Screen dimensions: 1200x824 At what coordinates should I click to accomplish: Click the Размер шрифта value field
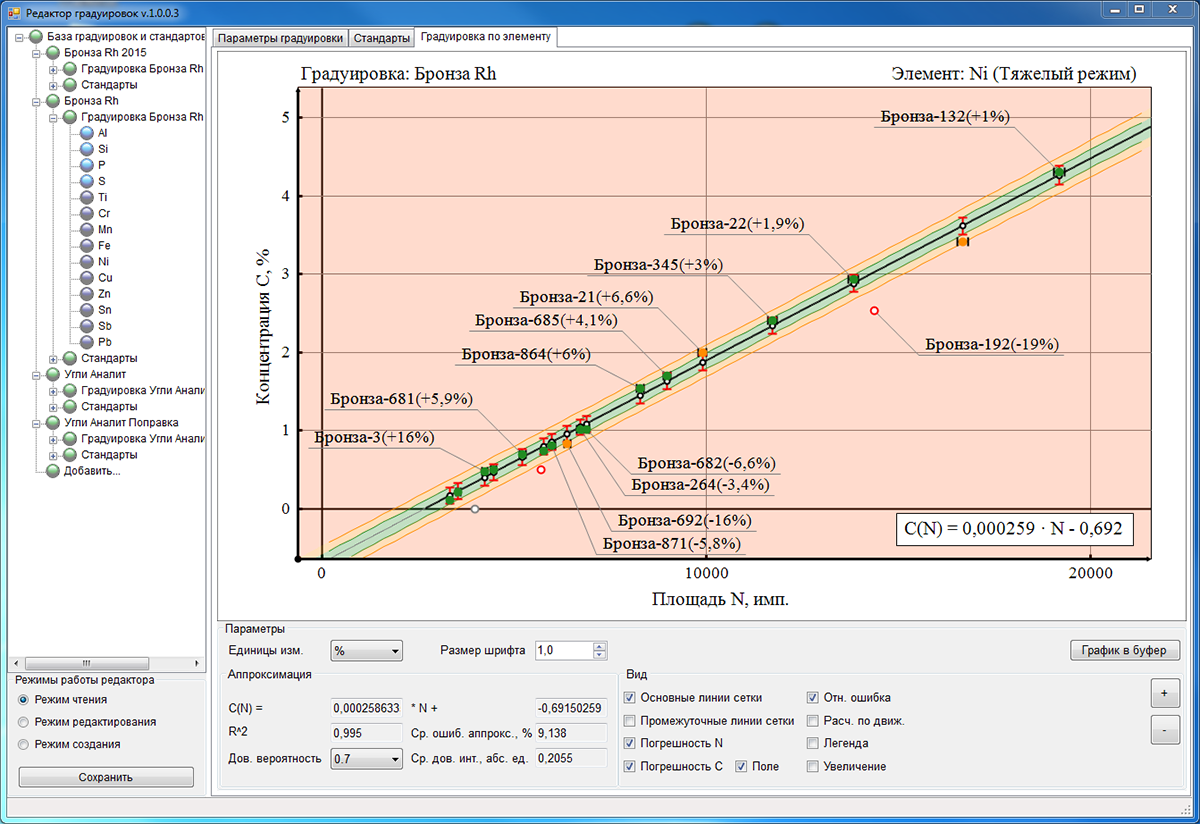click(x=564, y=651)
